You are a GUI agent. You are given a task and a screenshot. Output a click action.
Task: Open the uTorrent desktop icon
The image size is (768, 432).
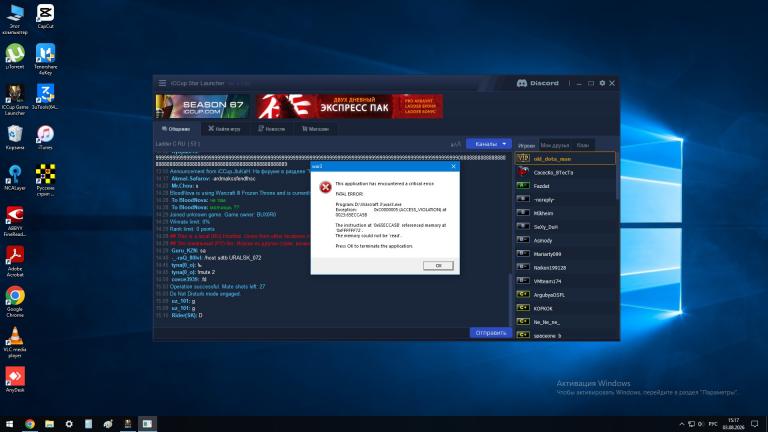click(x=15, y=56)
